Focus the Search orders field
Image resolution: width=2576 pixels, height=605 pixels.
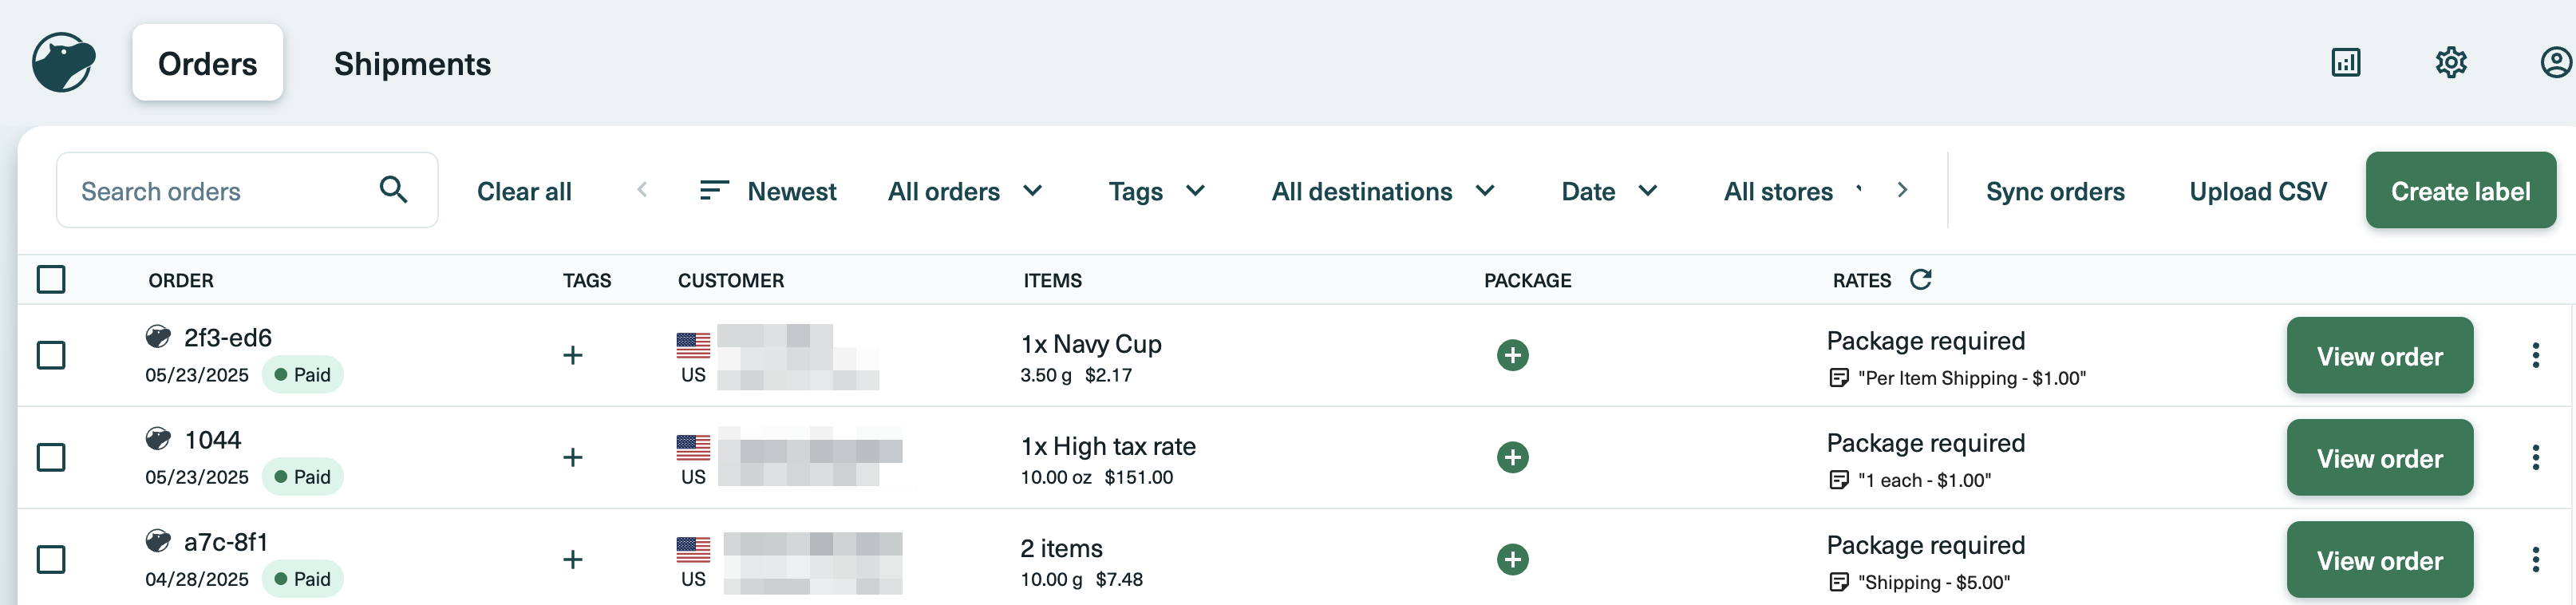(247, 190)
